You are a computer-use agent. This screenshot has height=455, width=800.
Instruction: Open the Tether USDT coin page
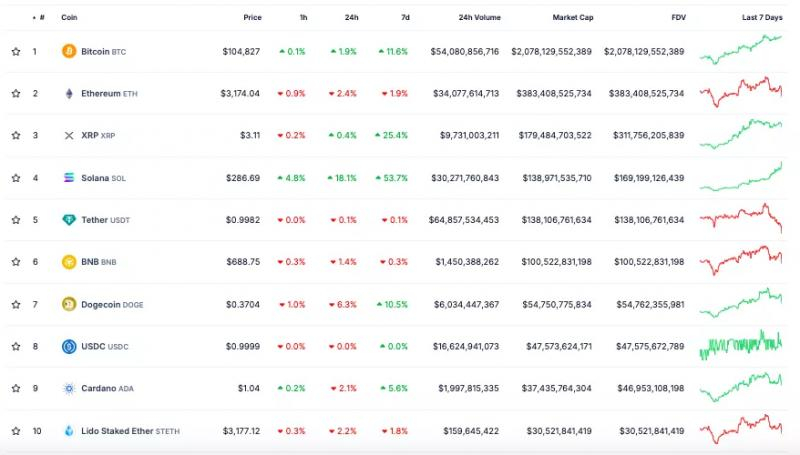(106, 220)
